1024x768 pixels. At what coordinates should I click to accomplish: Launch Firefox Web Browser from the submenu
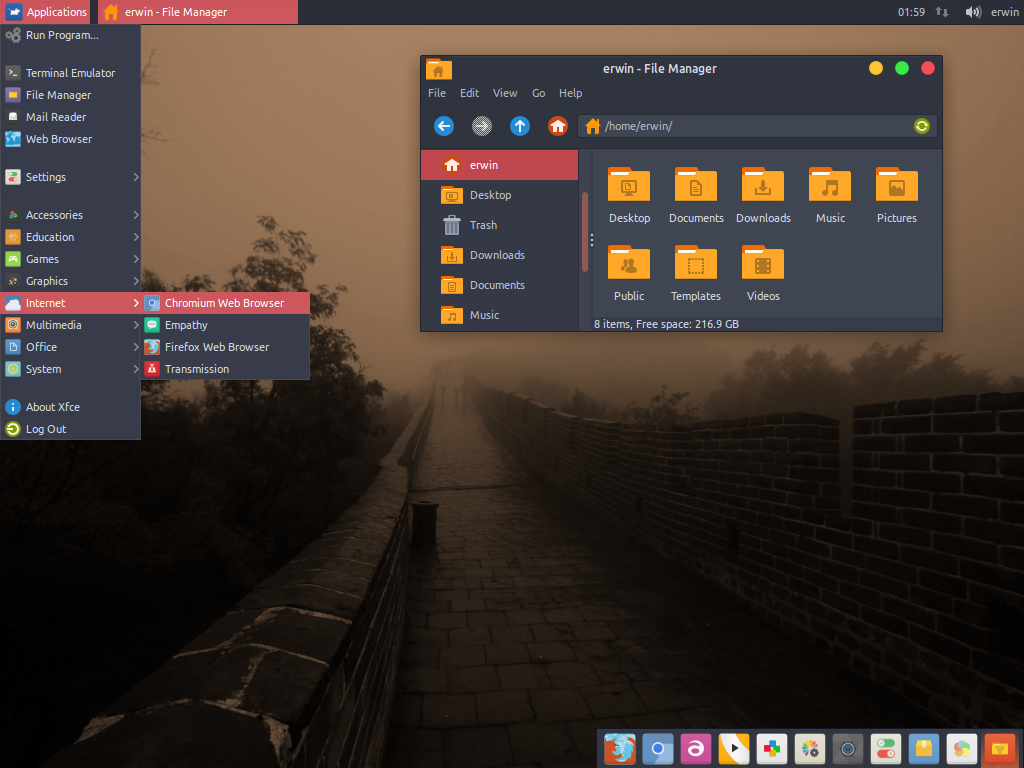click(226, 347)
